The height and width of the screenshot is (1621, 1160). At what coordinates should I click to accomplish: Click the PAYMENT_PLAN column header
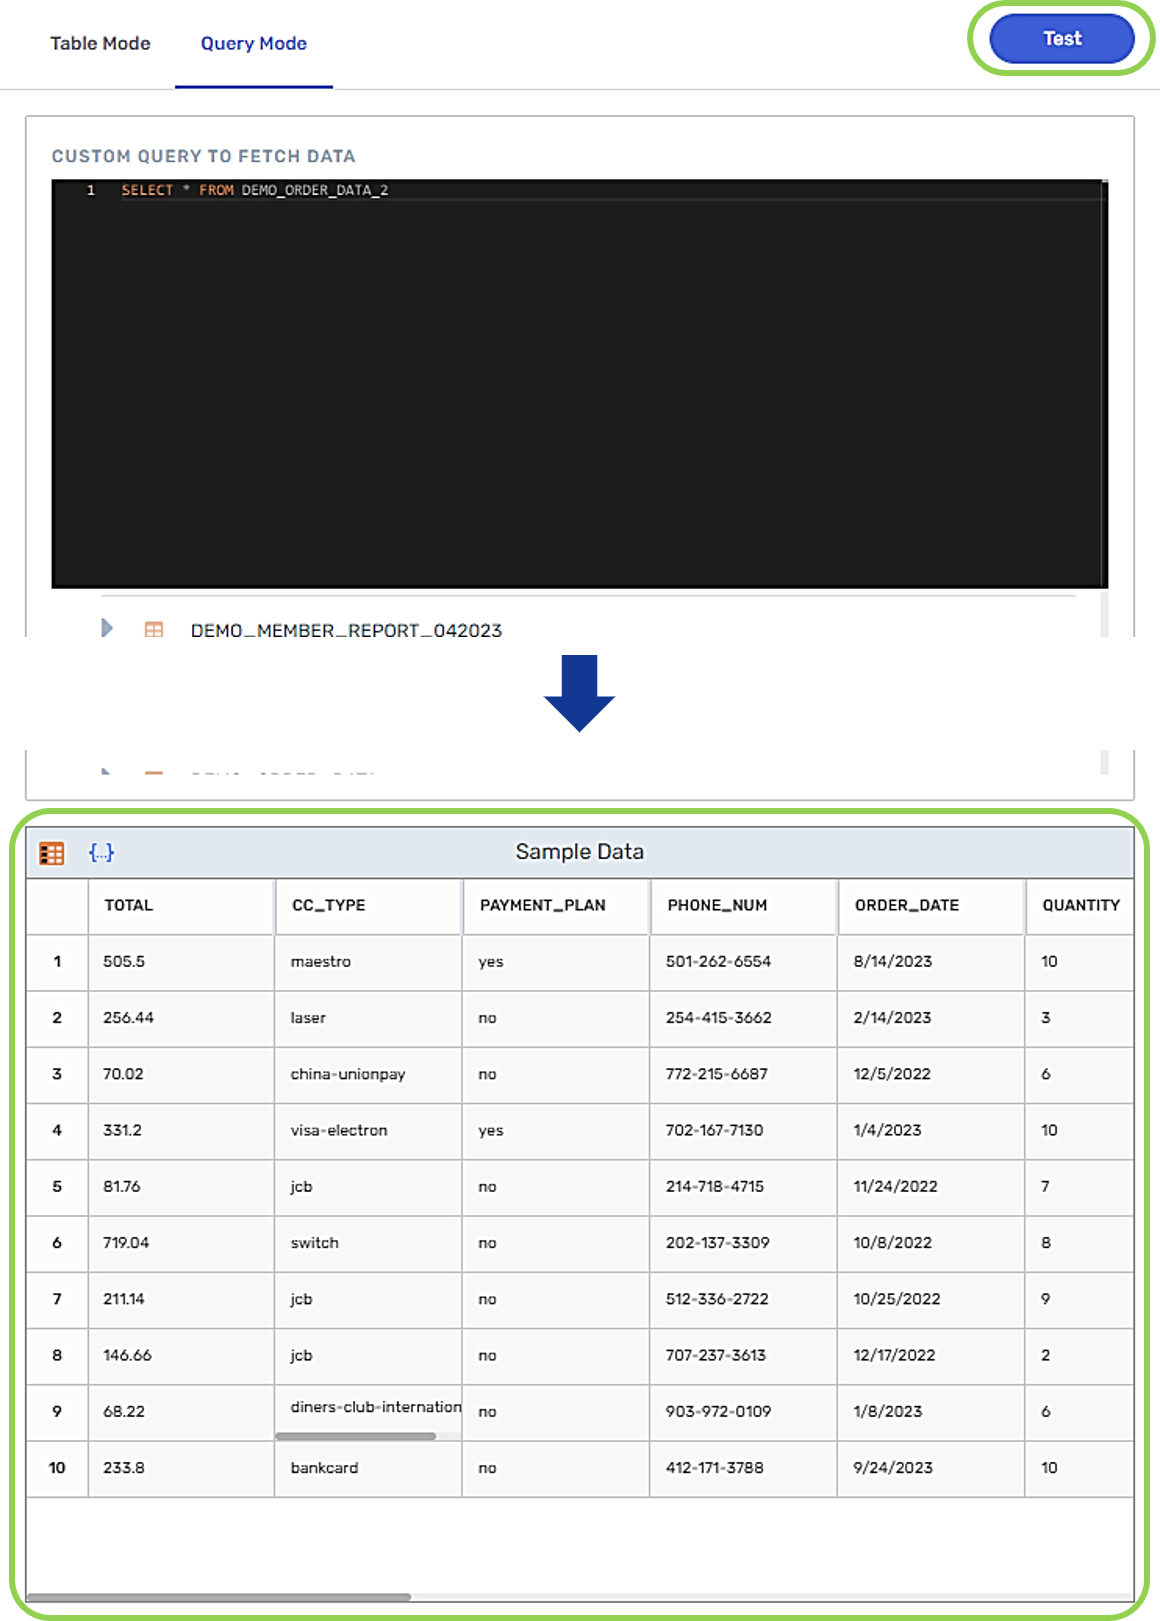(x=556, y=905)
